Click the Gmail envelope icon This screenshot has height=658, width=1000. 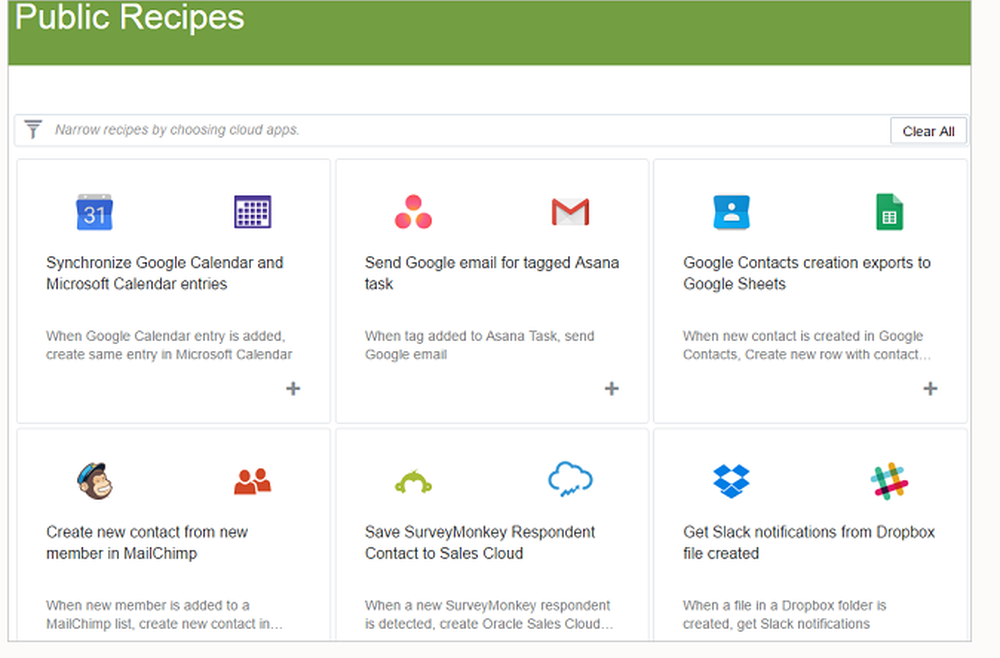[x=570, y=212]
